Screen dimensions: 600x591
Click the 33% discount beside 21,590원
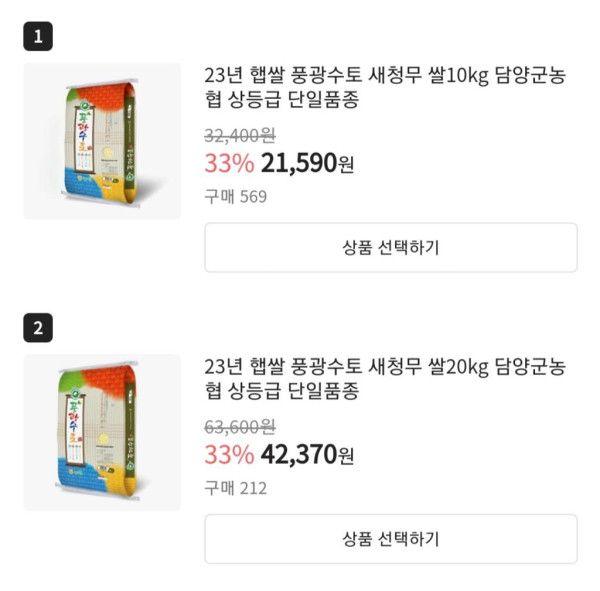tap(229, 163)
